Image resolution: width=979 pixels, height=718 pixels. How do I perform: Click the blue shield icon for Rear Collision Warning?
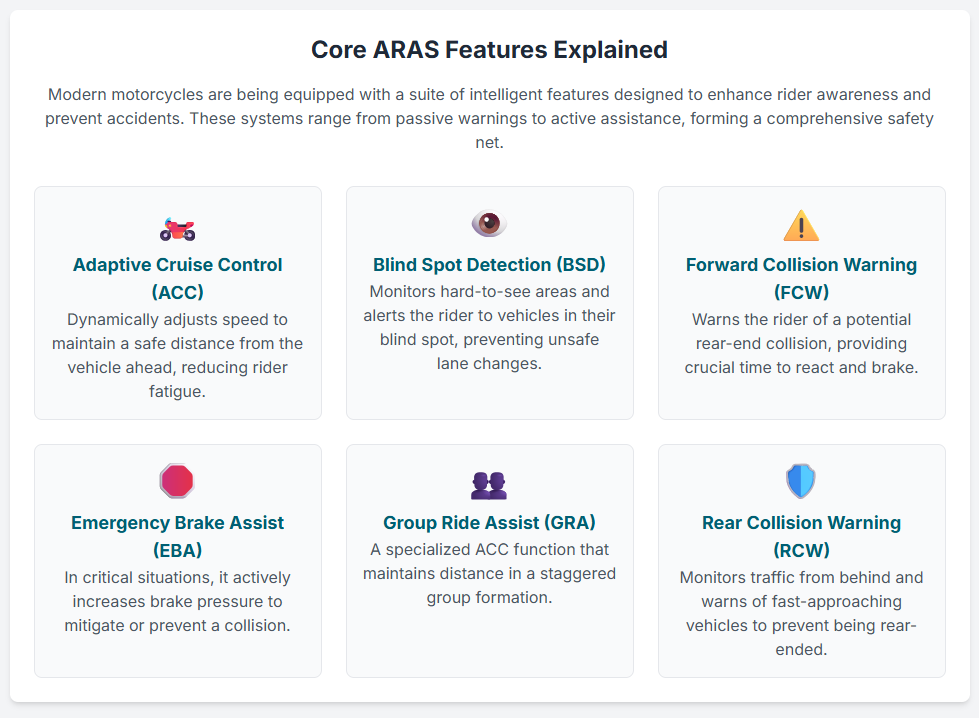801,481
